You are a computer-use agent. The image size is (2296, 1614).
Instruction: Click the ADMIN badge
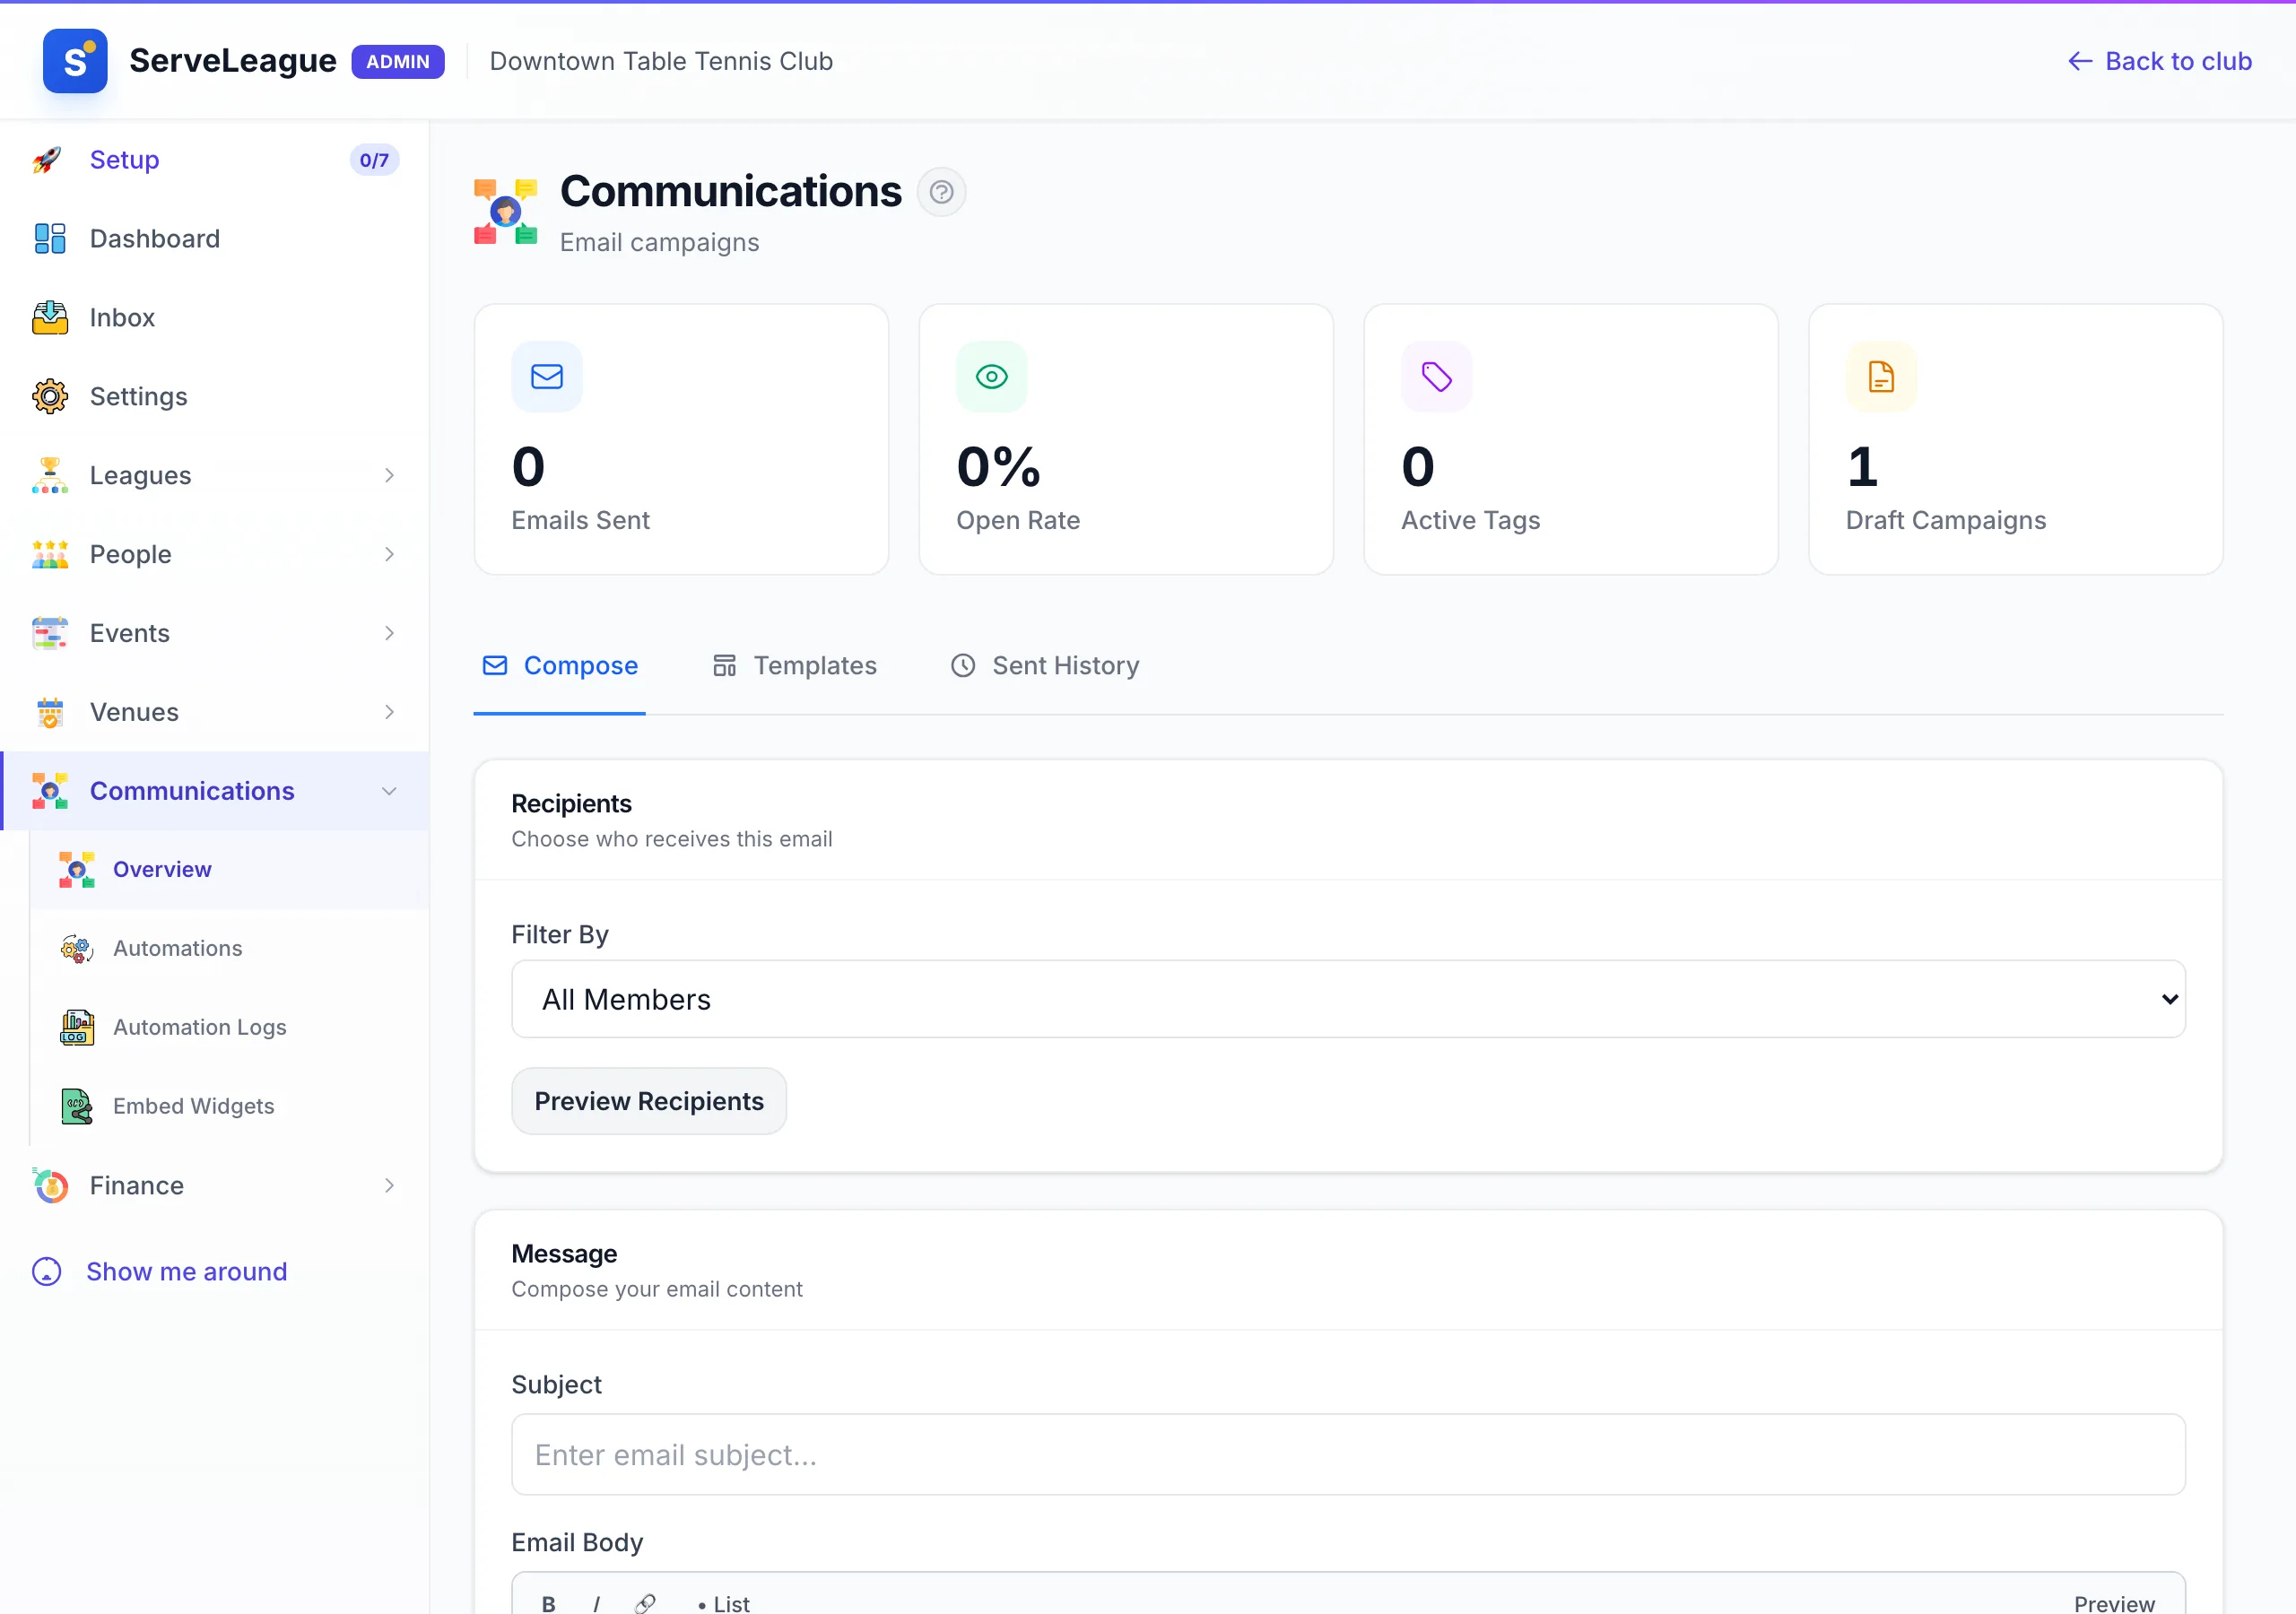coord(398,61)
